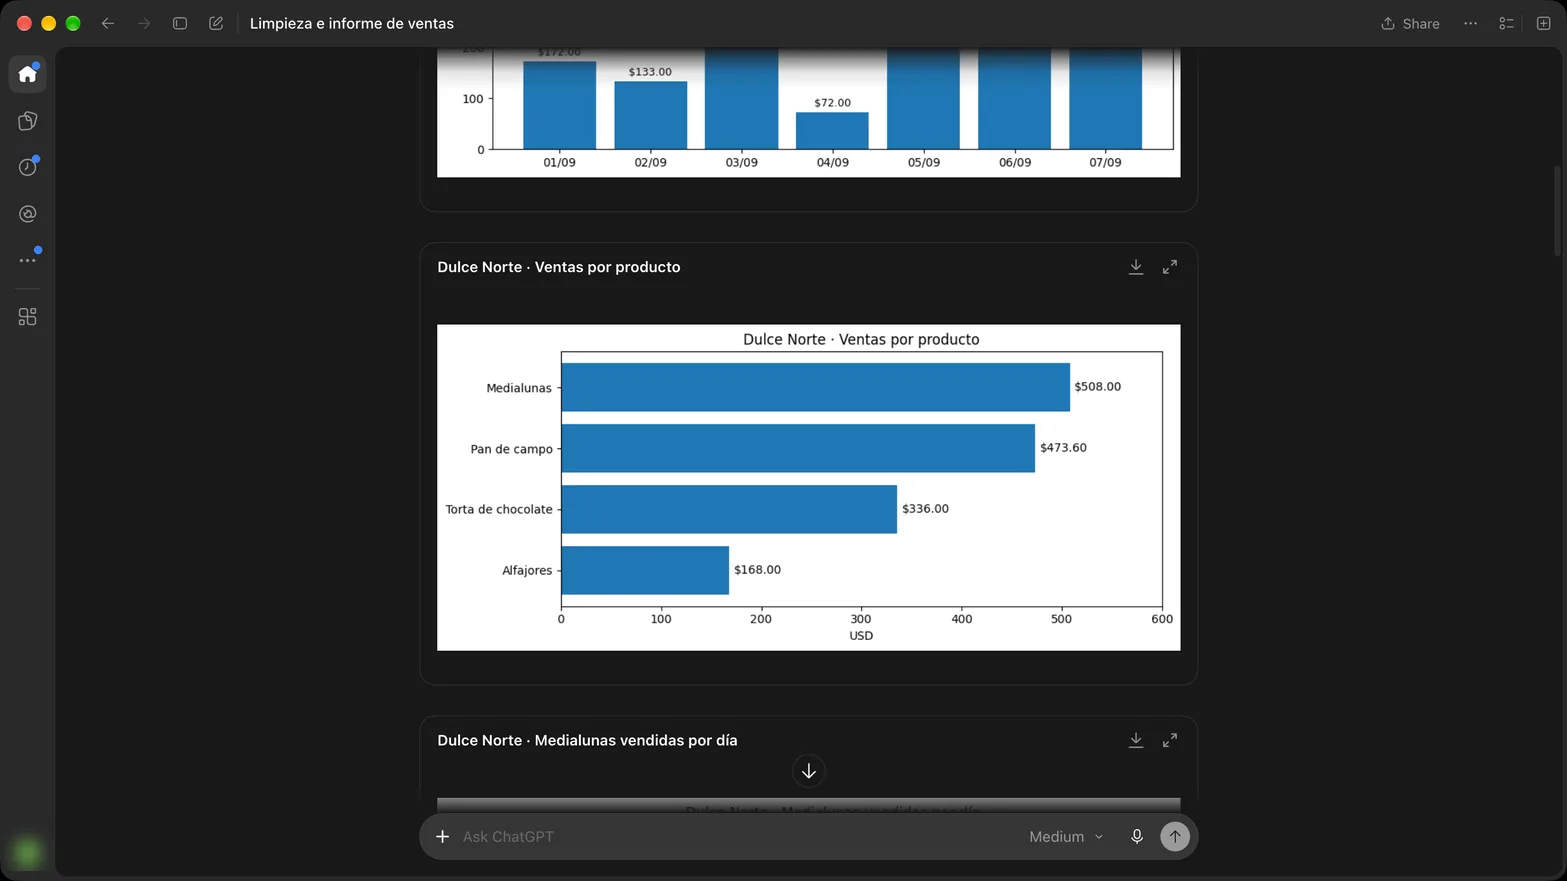The image size is (1567, 881).
Task: Open the Medium dropdown in the composer
Action: (1066, 836)
